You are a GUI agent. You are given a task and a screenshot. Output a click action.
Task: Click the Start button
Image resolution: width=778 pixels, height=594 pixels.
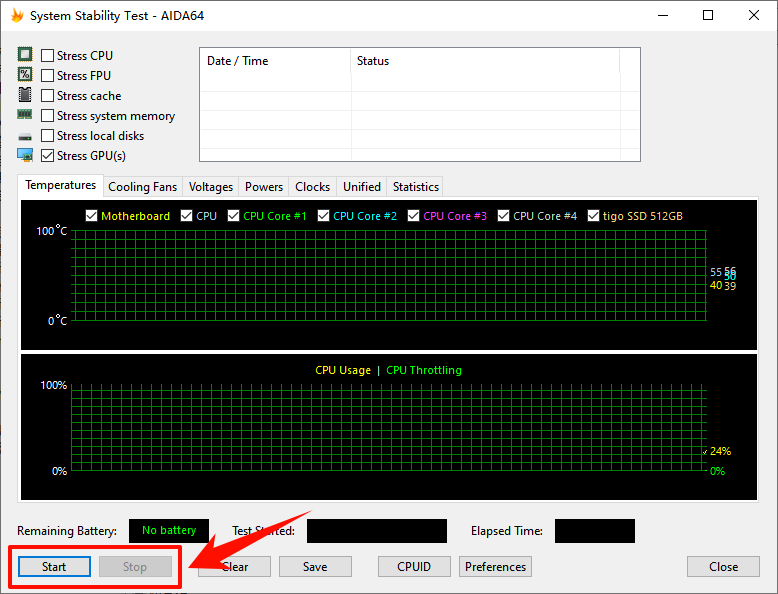coord(54,567)
